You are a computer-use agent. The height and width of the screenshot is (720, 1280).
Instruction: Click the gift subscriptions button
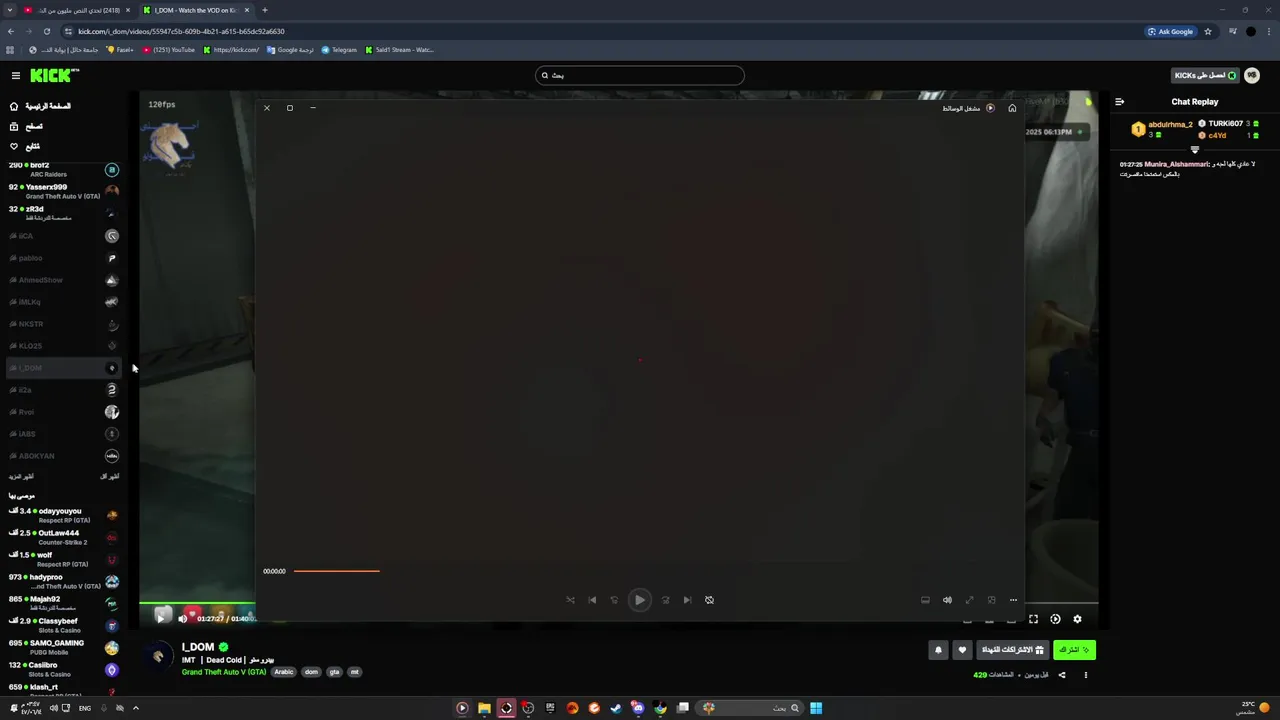pos(1012,650)
